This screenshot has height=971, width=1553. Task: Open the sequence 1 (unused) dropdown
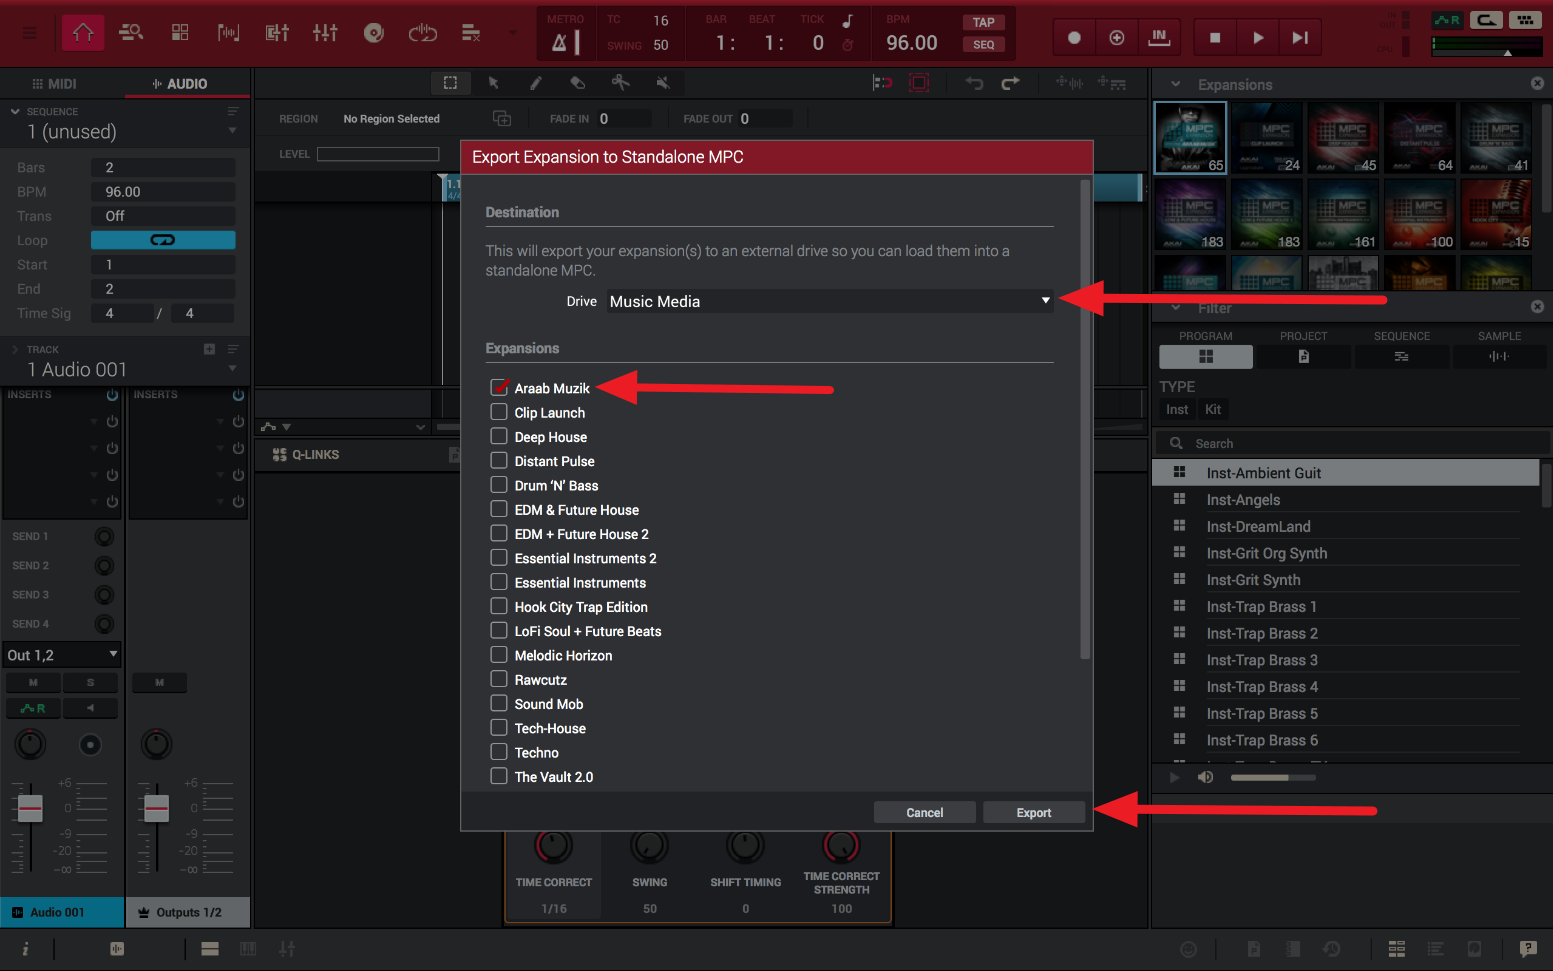232,131
